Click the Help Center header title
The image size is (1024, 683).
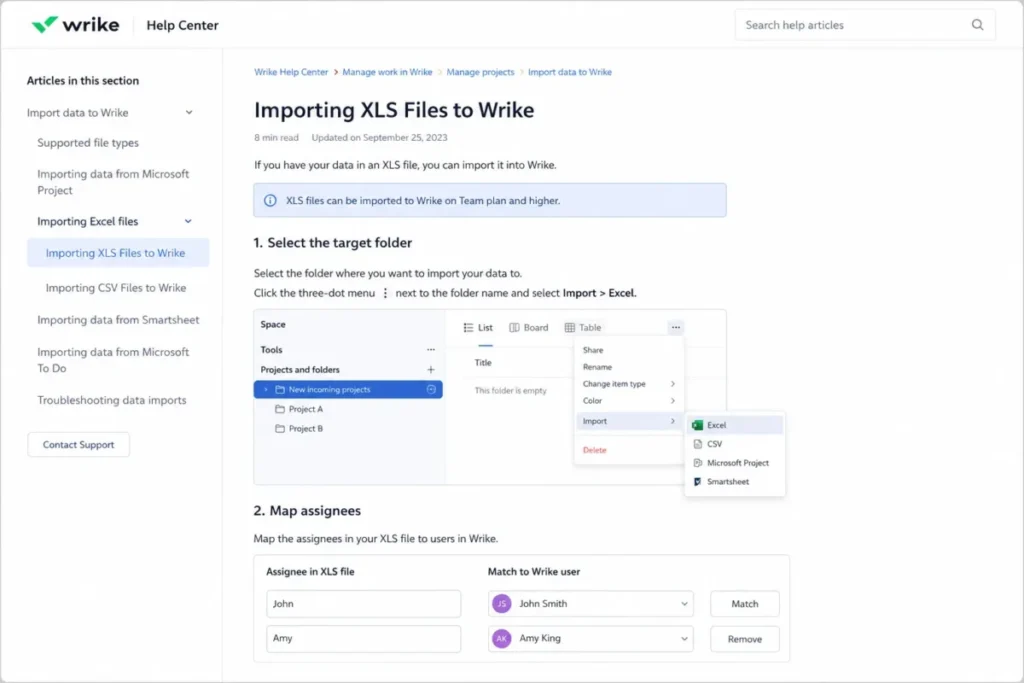click(x=182, y=25)
